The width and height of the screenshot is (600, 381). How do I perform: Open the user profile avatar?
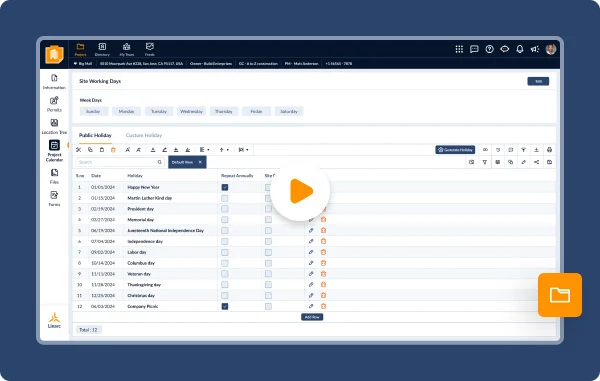551,49
